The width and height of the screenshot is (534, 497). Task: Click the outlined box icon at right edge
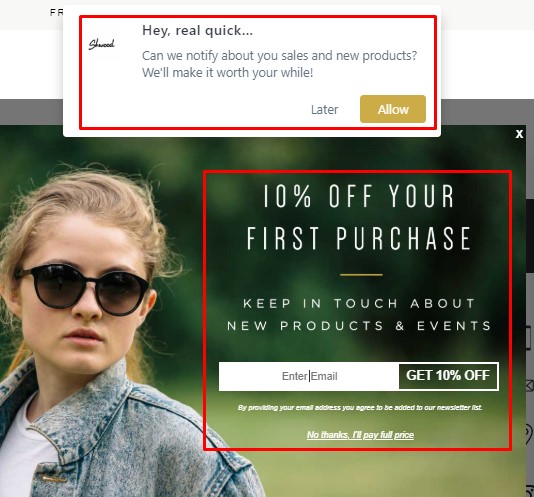[530, 337]
